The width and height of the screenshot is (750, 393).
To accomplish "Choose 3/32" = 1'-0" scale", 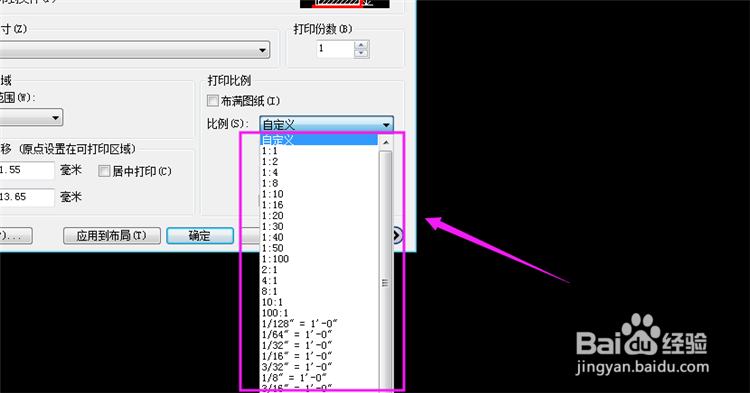I will pyautogui.click(x=319, y=367).
